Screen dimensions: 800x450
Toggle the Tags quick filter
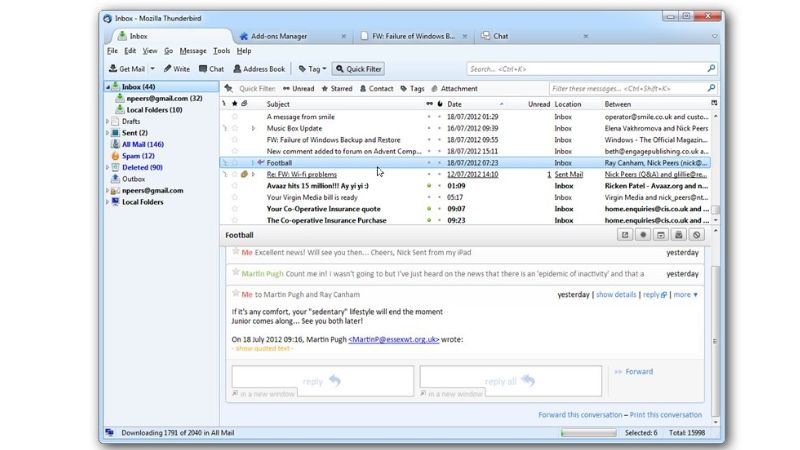click(412, 88)
